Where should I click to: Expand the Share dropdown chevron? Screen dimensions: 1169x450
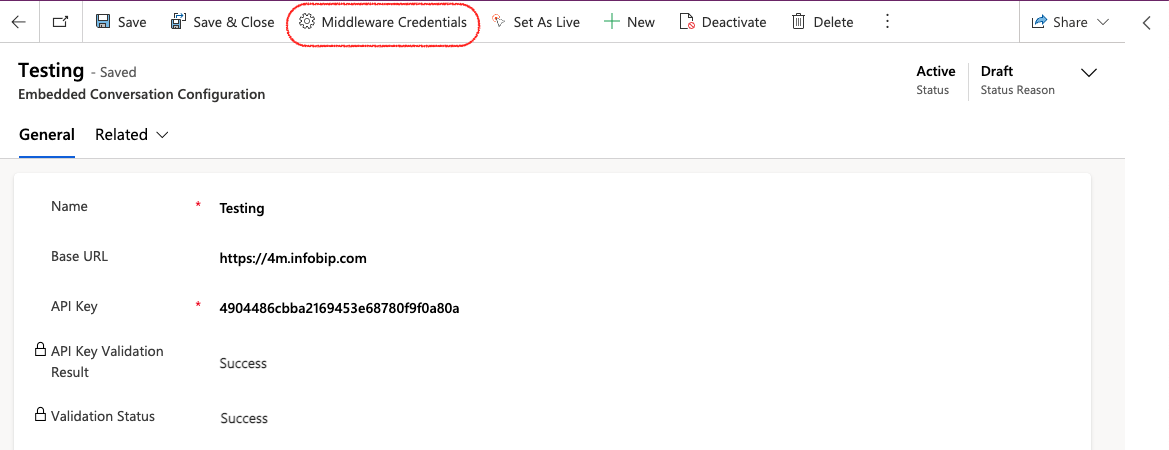(1103, 22)
